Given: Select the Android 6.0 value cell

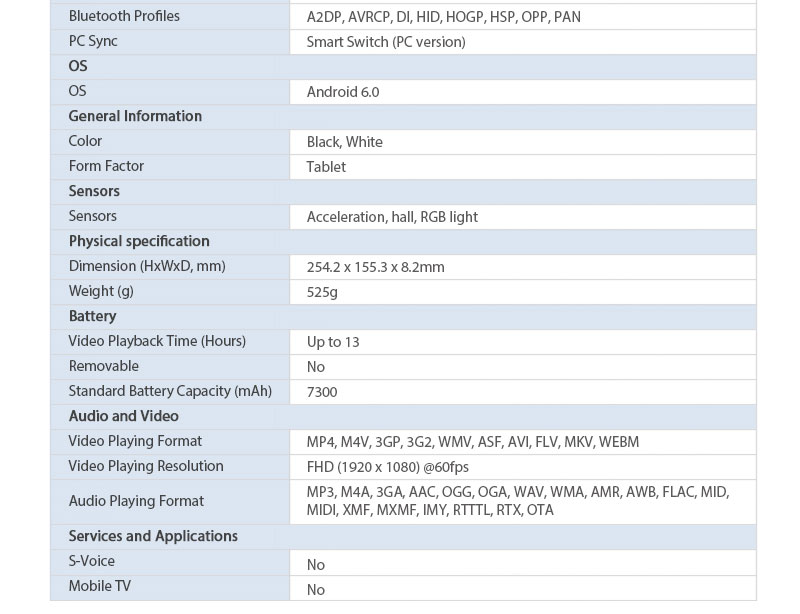Looking at the screenshot, I should 343,92.
